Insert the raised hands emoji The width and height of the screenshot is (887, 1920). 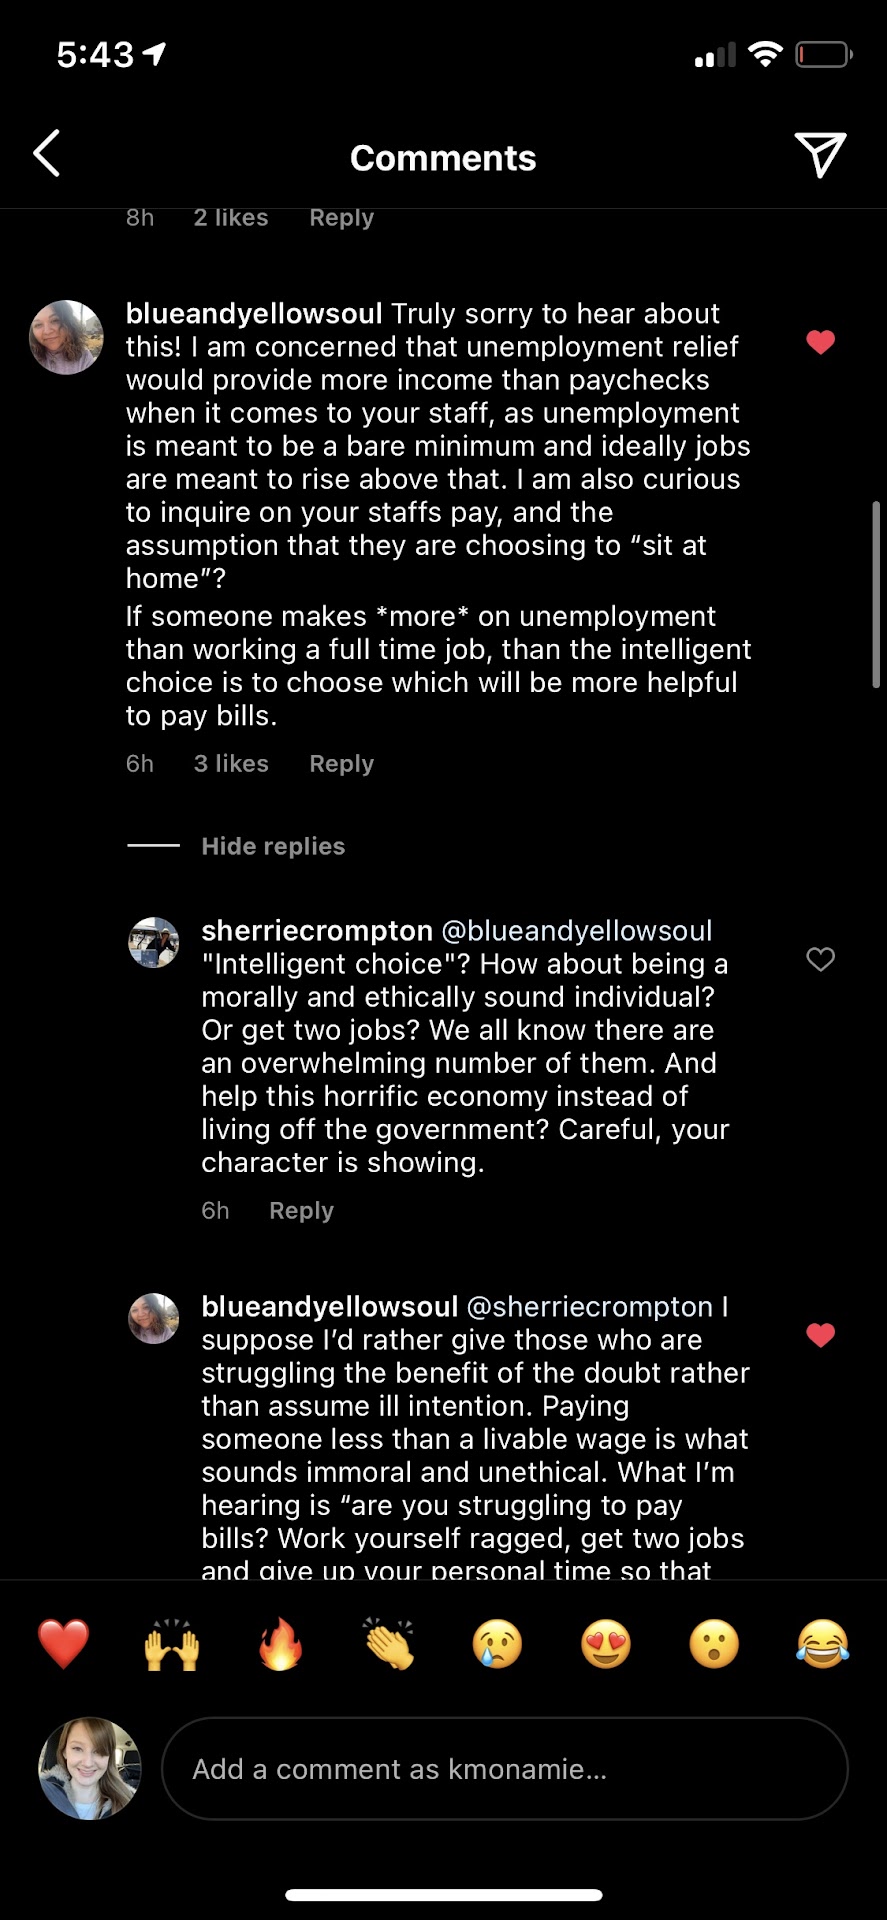tap(172, 1644)
